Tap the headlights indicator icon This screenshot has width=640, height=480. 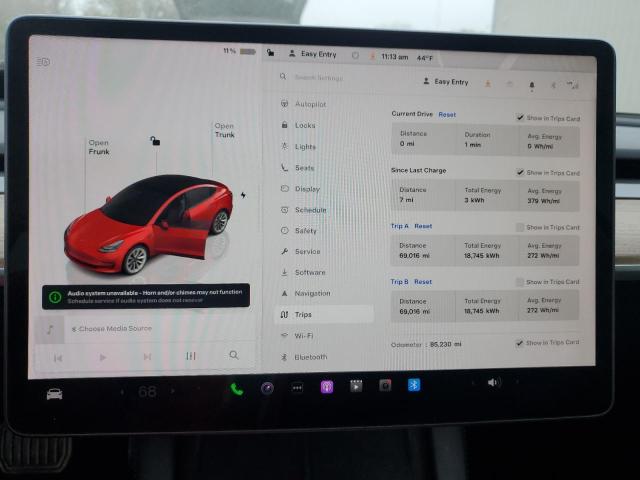point(43,62)
